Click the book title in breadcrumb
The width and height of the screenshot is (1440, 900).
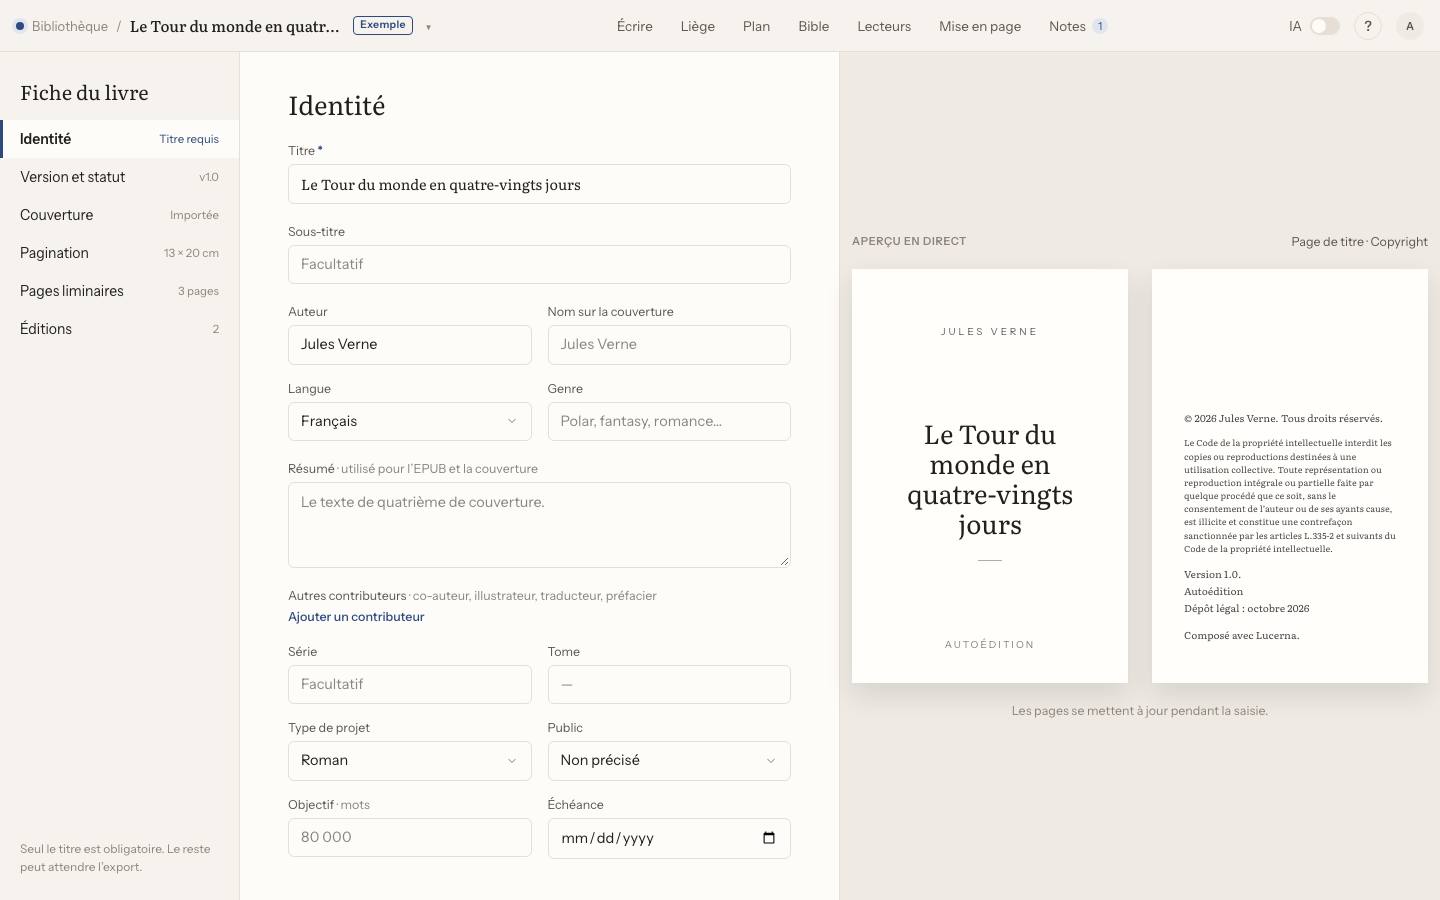[235, 26]
